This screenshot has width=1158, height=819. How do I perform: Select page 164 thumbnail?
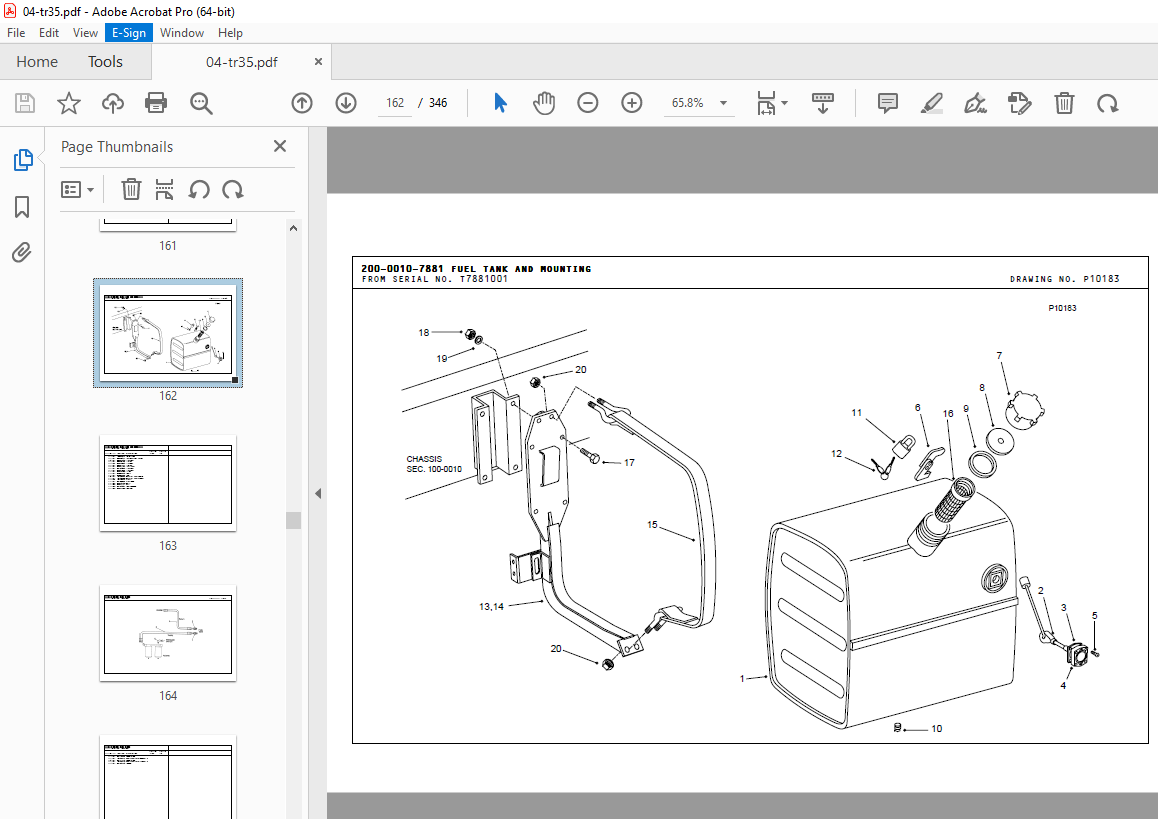pos(168,633)
